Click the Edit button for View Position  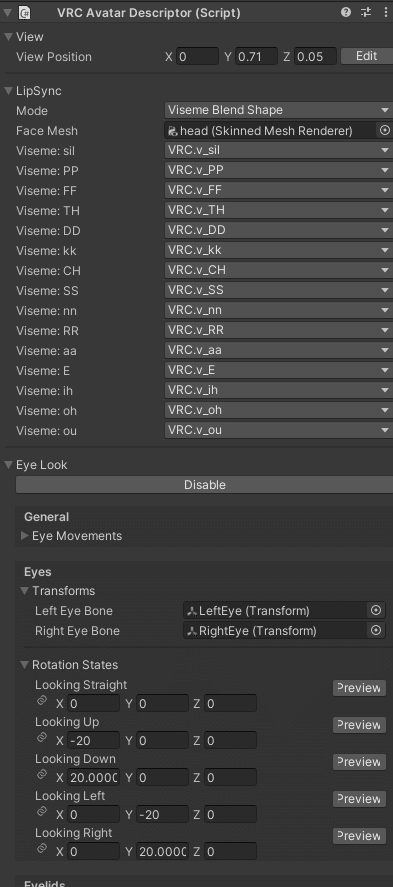tap(366, 56)
